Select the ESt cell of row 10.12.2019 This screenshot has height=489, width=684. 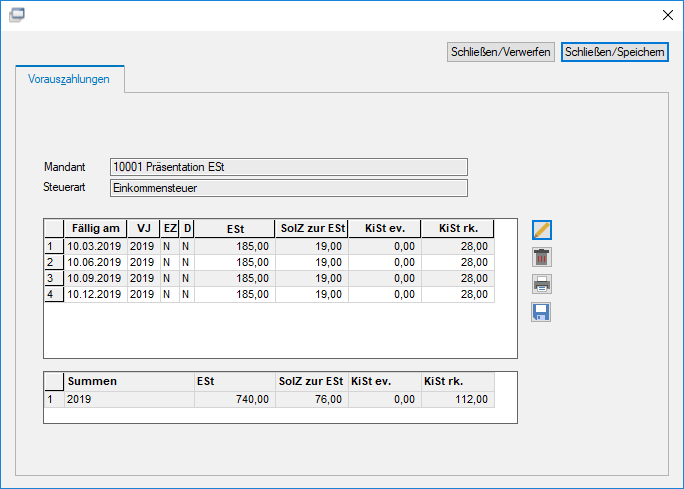[235, 294]
